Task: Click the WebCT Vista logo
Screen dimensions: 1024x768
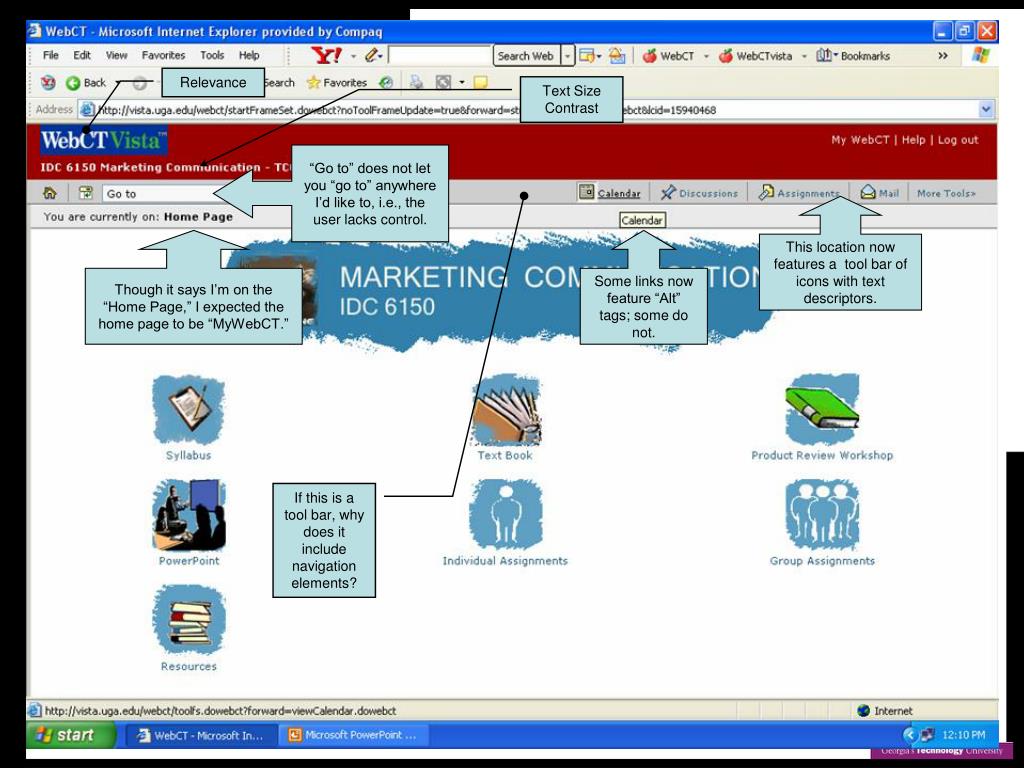Action: tap(104, 140)
